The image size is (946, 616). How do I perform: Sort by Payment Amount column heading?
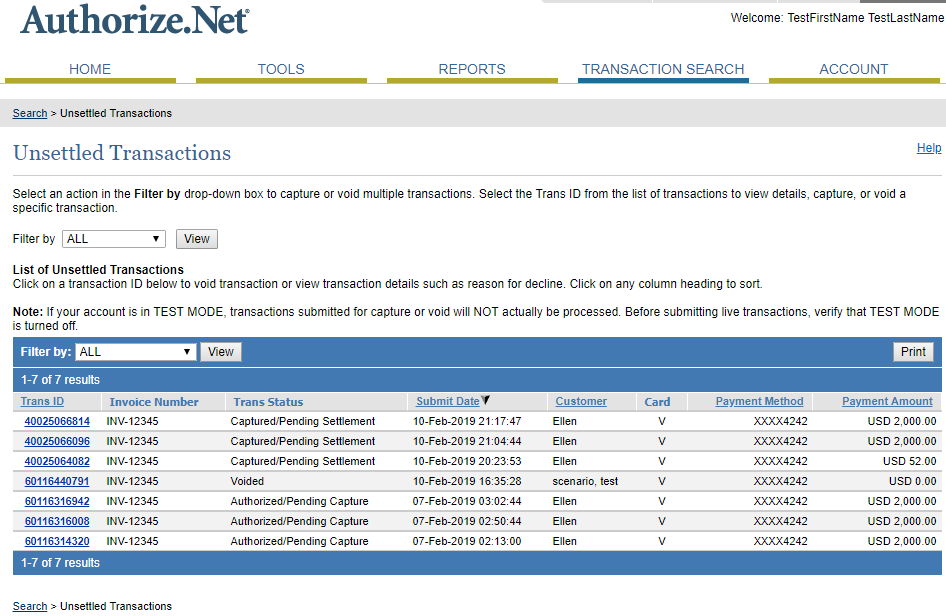(887, 402)
